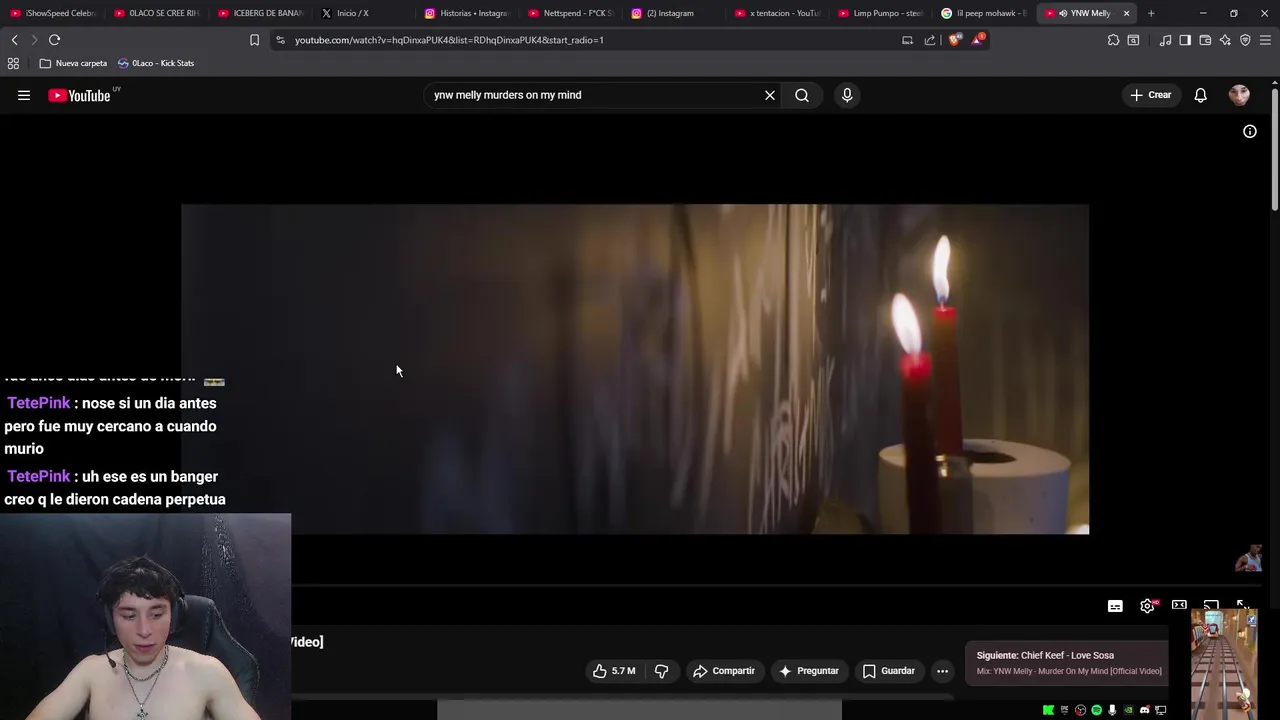Open the player settings gear
The width and height of the screenshot is (1280, 720).
click(x=1147, y=606)
